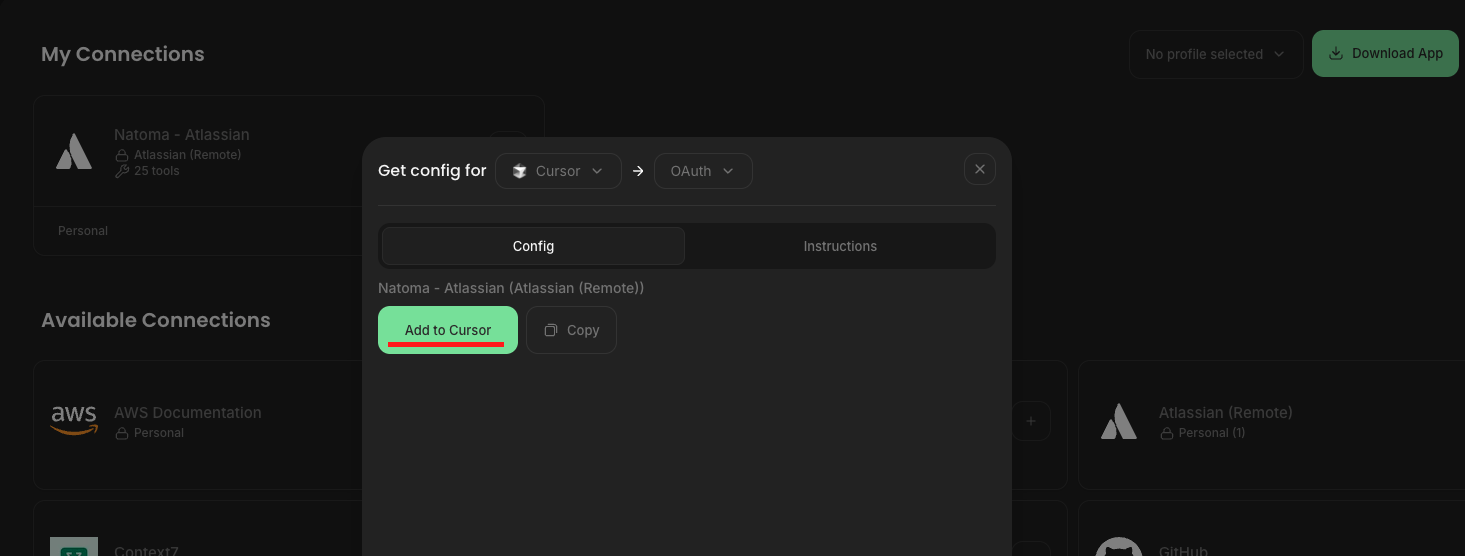This screenshot has height=556, width=1465.
Task: Open the No profile selected dropdown
Action: 1215,54
